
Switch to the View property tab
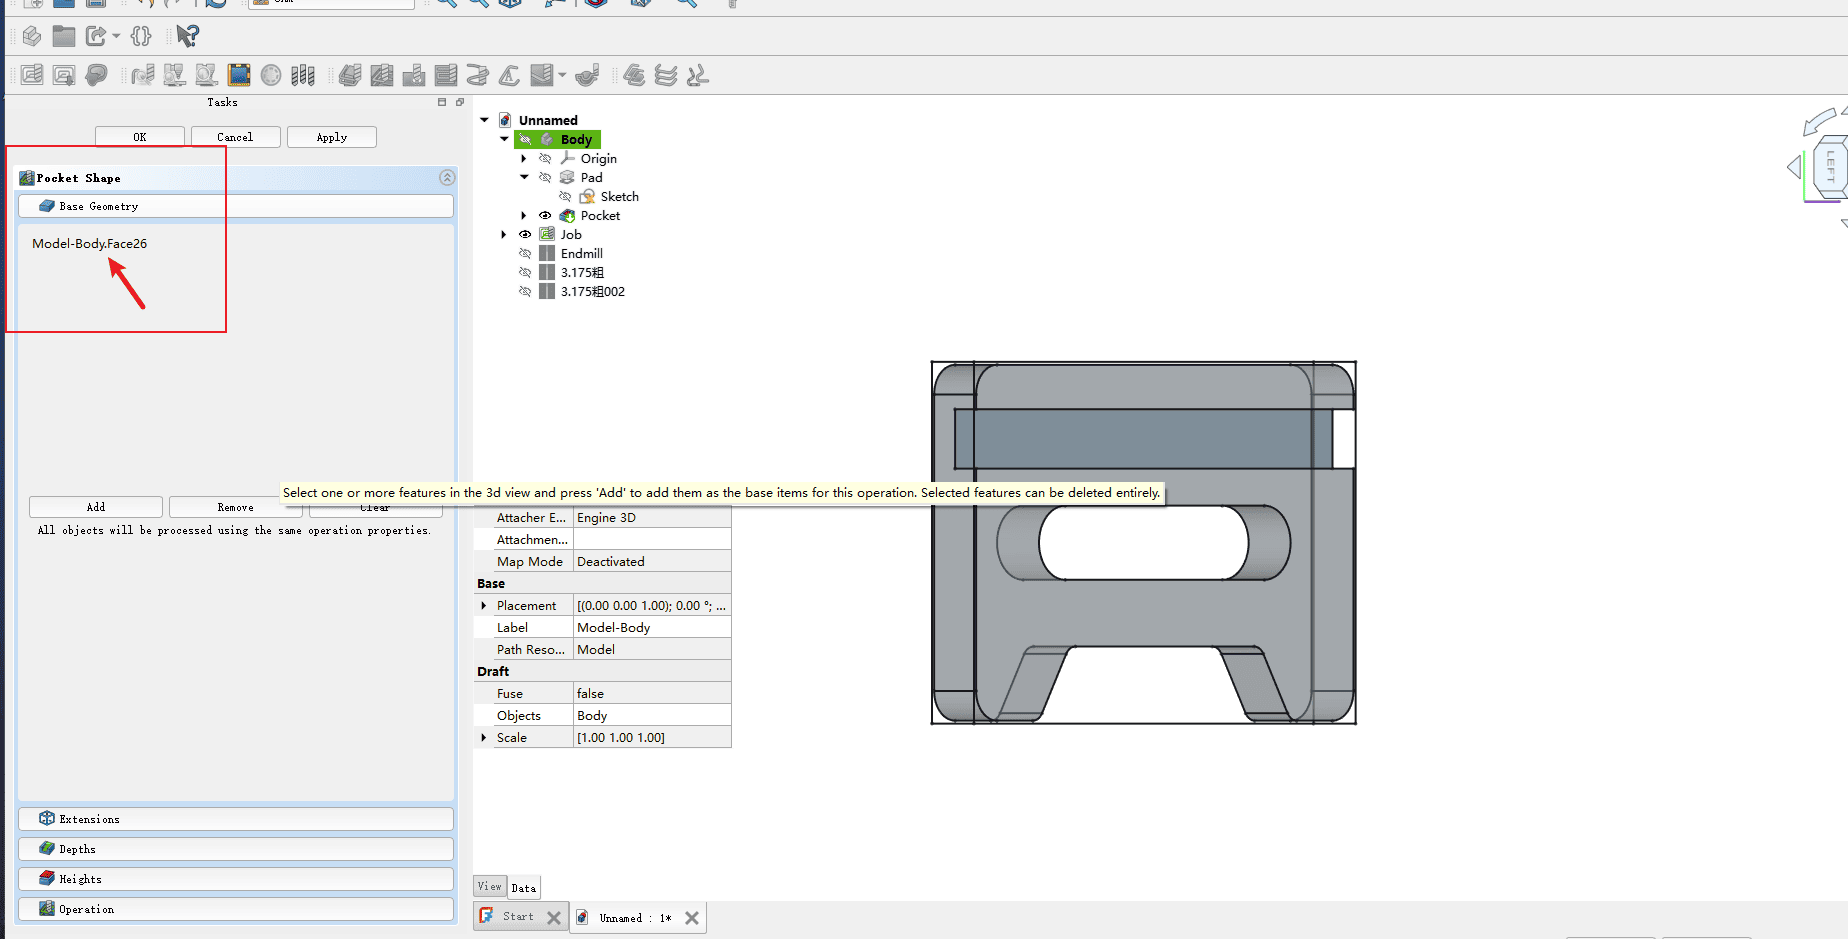(489, 887)
